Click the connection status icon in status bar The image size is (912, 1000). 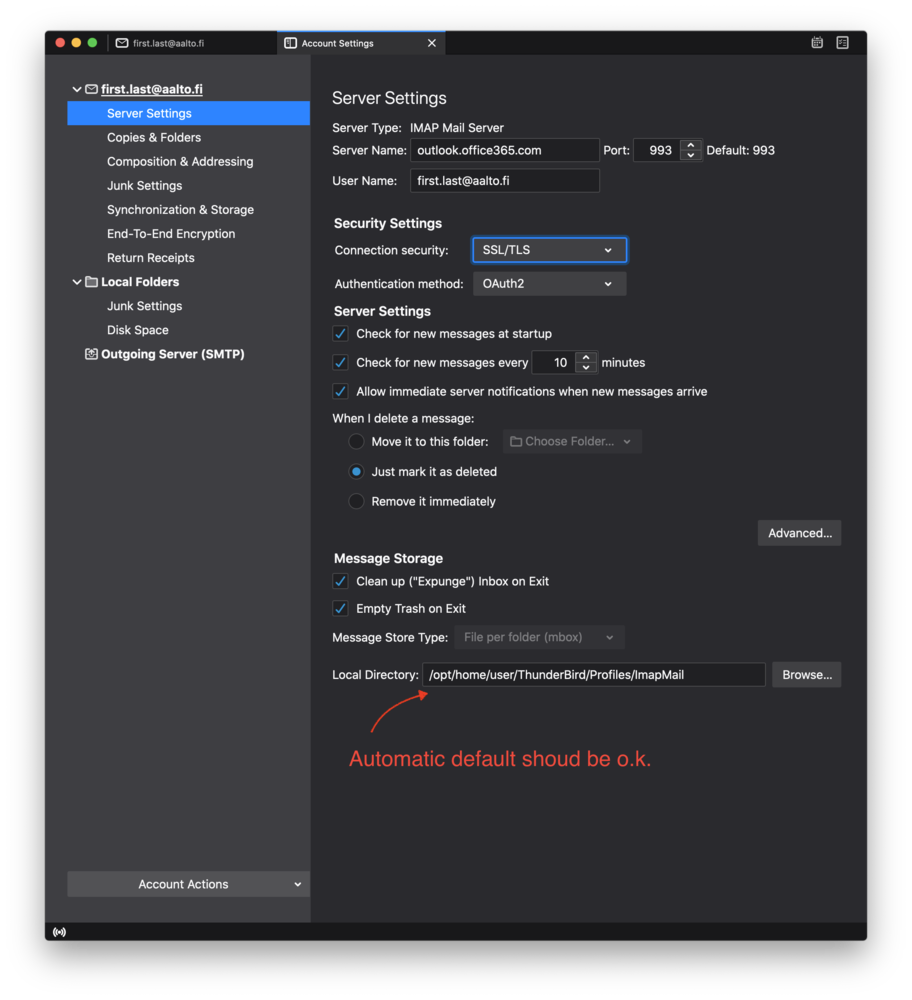[59, 932]
